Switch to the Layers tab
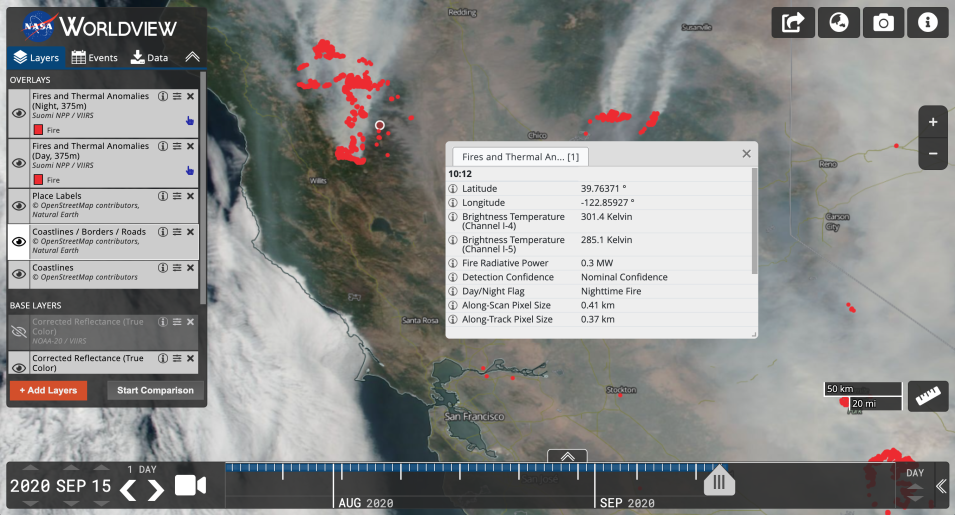Viewport: 955px width, 515px height. (x=37, y=57)
